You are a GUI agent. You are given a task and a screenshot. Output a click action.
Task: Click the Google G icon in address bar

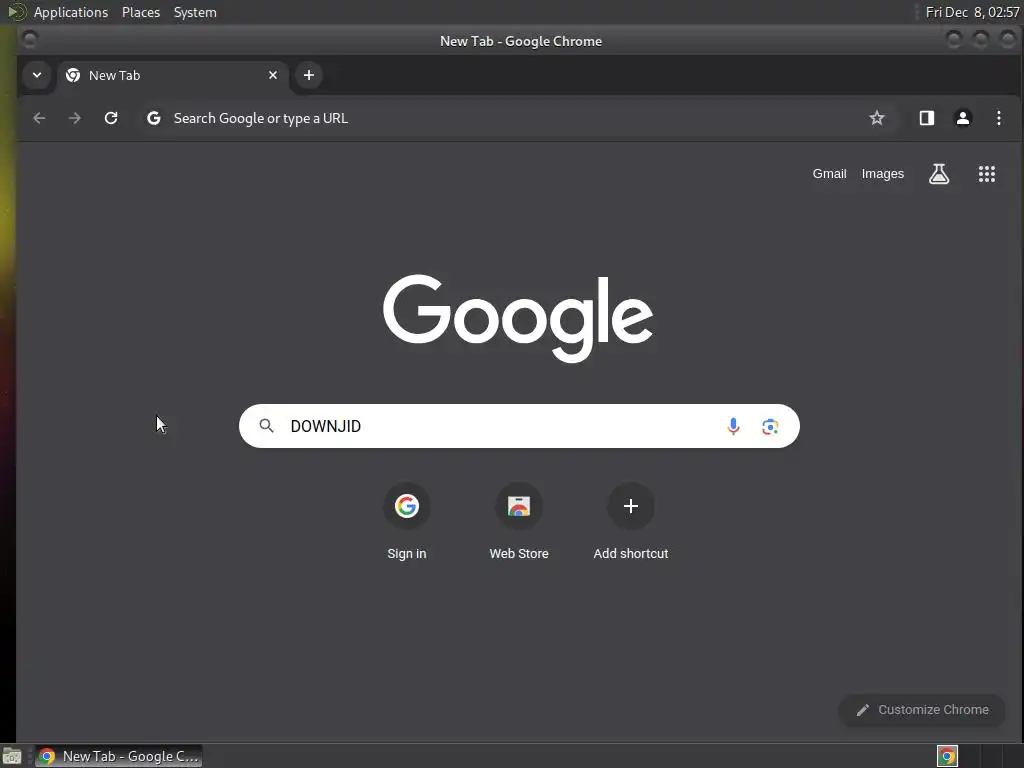pyautogui.click(x=153, y=118)
